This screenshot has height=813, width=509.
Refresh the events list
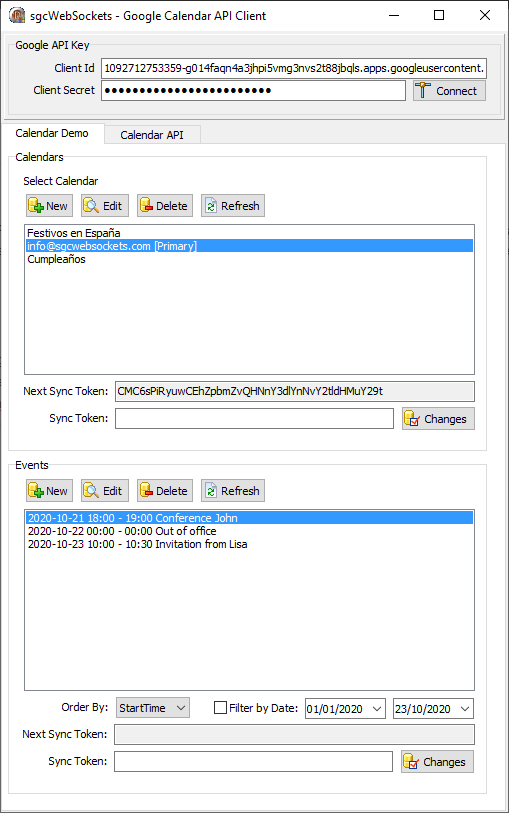[233, 490]
